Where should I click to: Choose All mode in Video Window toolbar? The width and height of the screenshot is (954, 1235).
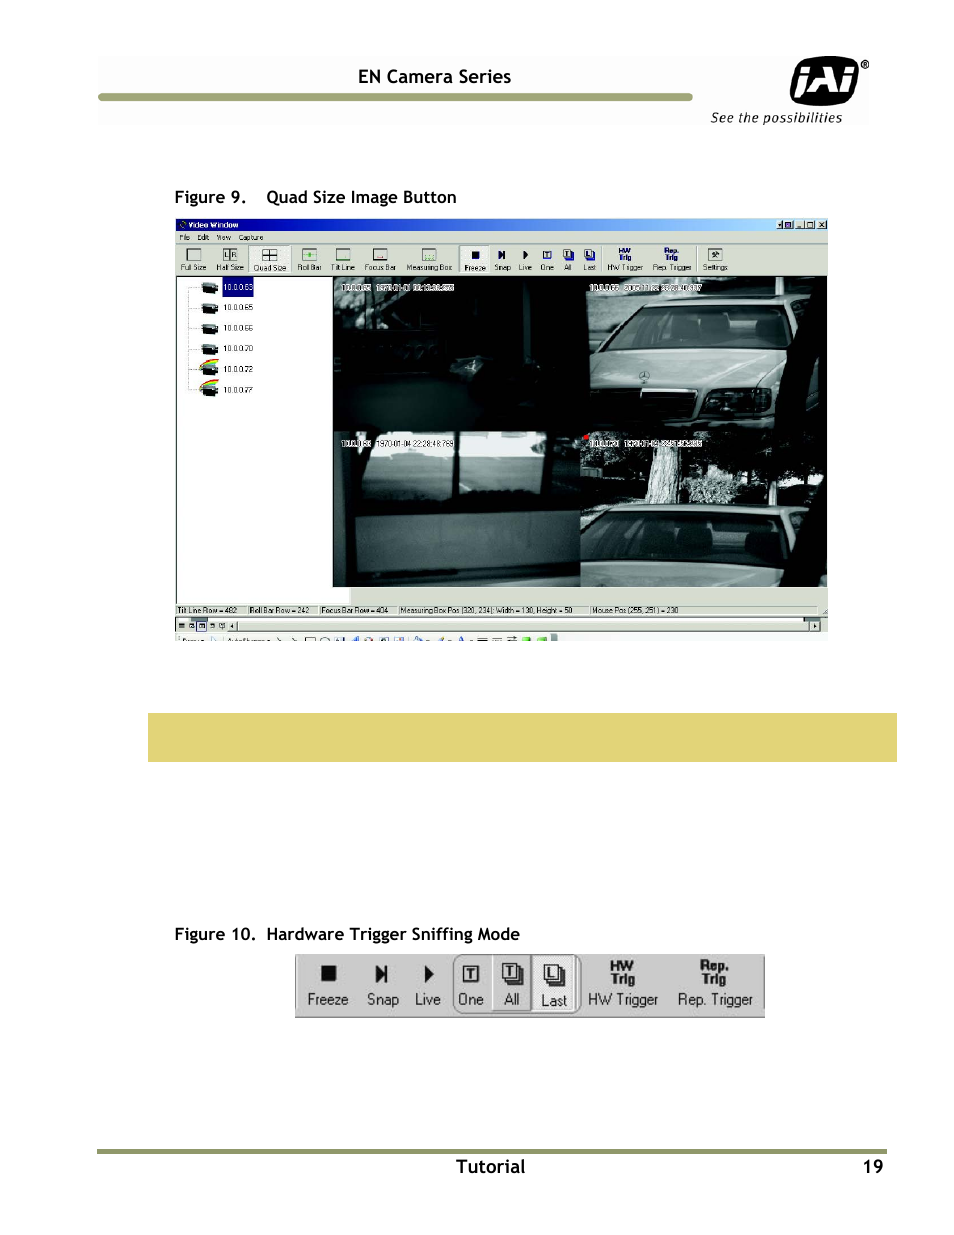click(x=568, y=260)
